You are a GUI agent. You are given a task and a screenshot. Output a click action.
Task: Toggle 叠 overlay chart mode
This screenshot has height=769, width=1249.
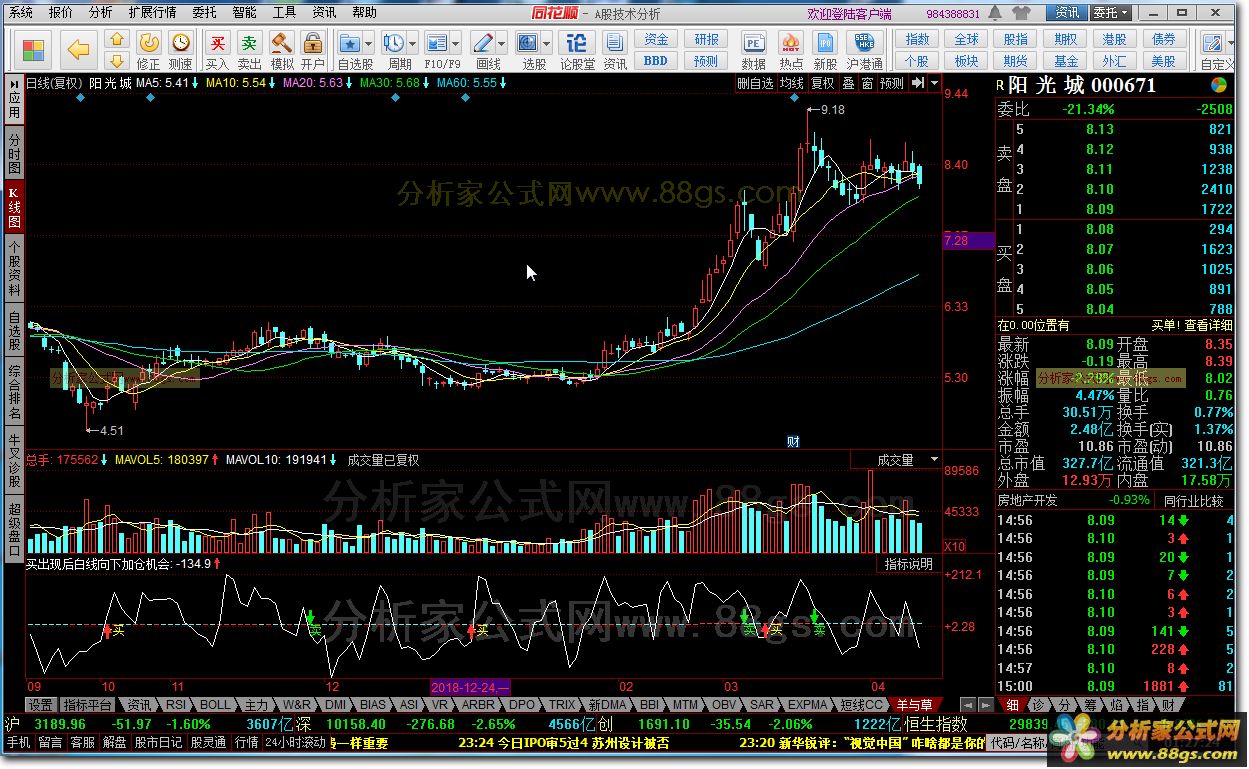coord(848,84)
